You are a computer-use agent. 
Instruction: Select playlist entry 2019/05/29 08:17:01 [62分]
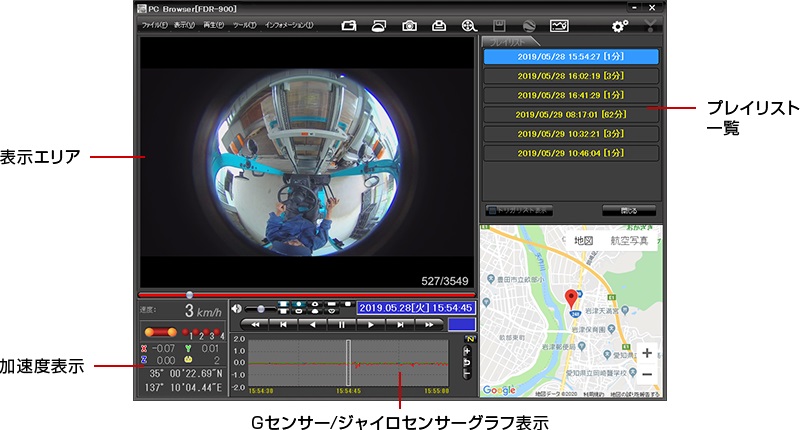coord(570,114)
